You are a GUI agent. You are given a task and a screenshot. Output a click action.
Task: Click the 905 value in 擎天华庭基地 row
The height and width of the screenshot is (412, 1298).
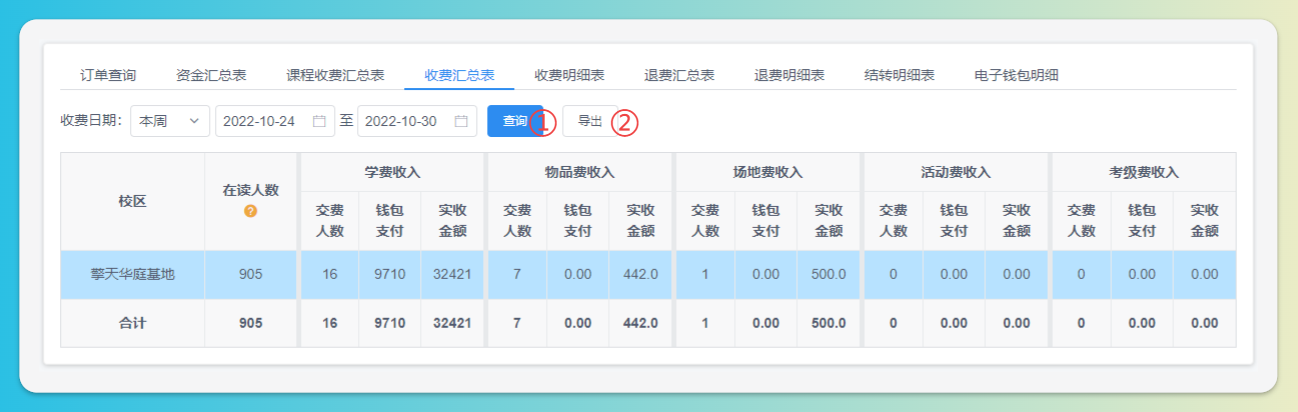251,274
